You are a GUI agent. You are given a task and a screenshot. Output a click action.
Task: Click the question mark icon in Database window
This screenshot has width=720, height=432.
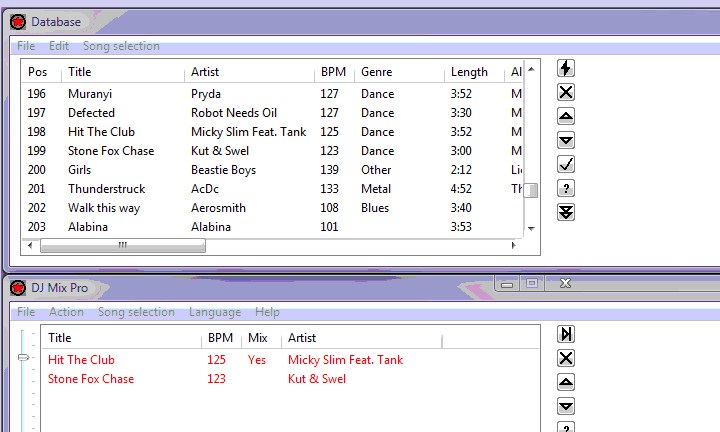click(x=565, y=188)
